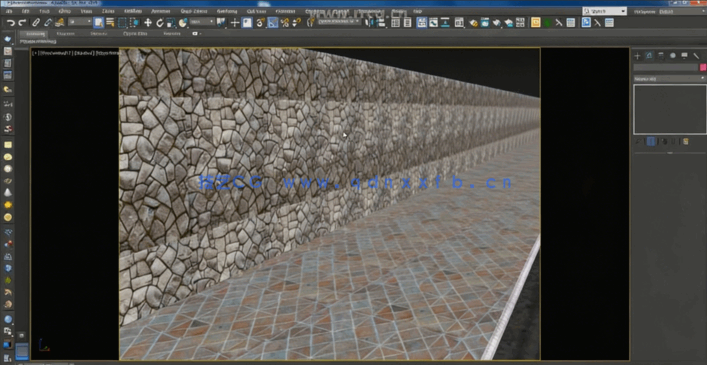
Task: Toggle the 3D Snaps button
Action: [261, 23]
